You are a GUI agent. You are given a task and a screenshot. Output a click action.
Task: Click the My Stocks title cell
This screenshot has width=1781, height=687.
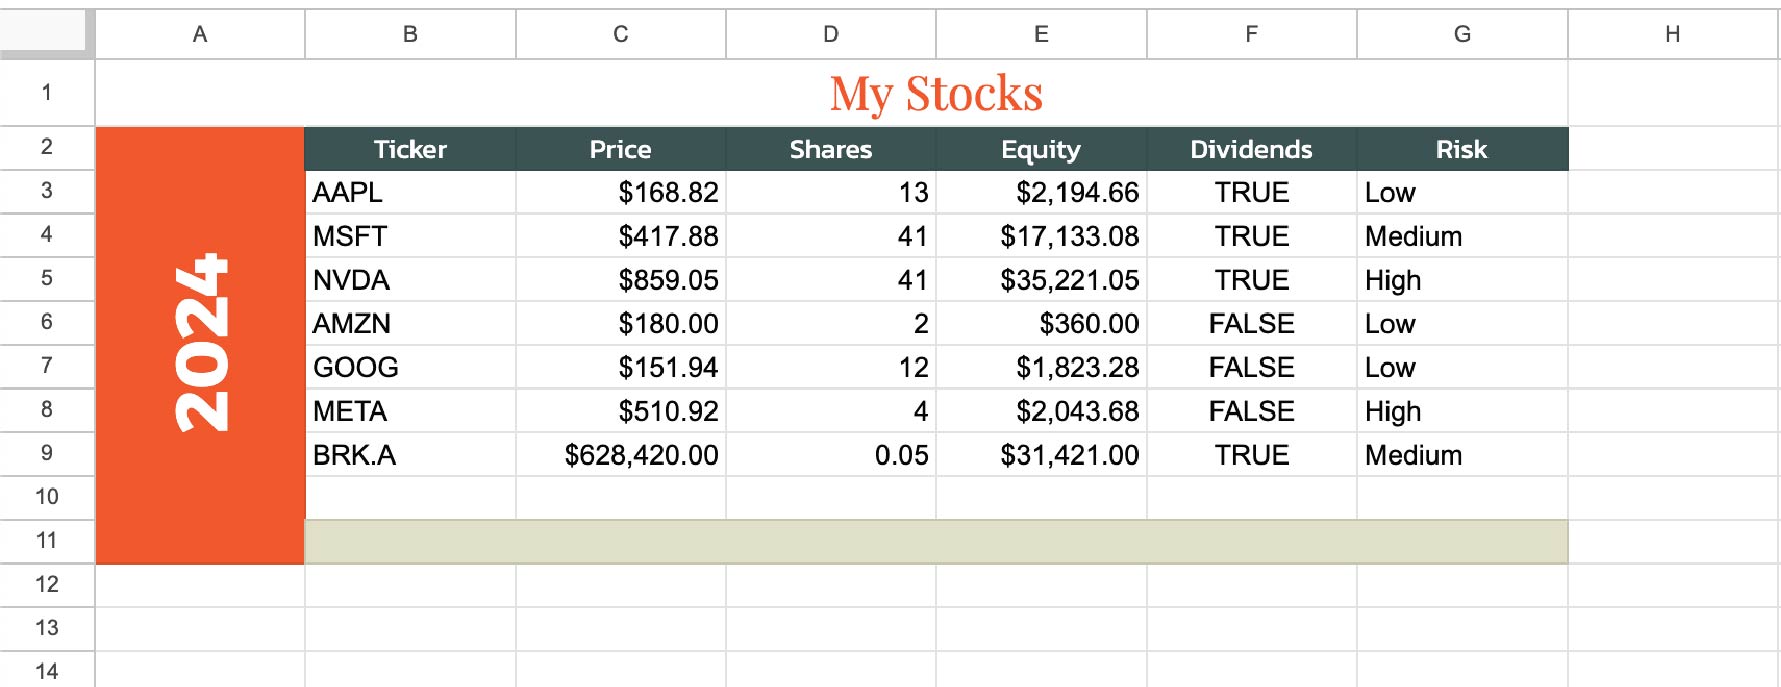[935, 92]
